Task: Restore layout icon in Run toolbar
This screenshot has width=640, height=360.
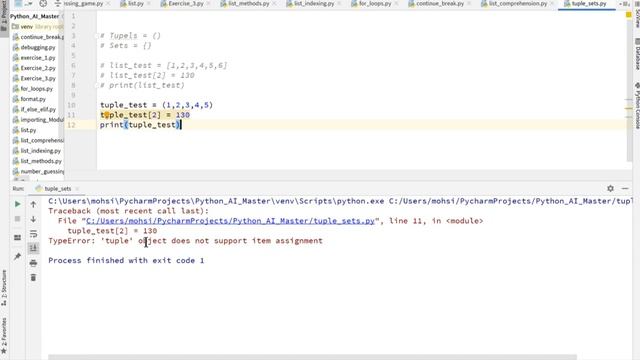Action: click(x=17, y=238)
